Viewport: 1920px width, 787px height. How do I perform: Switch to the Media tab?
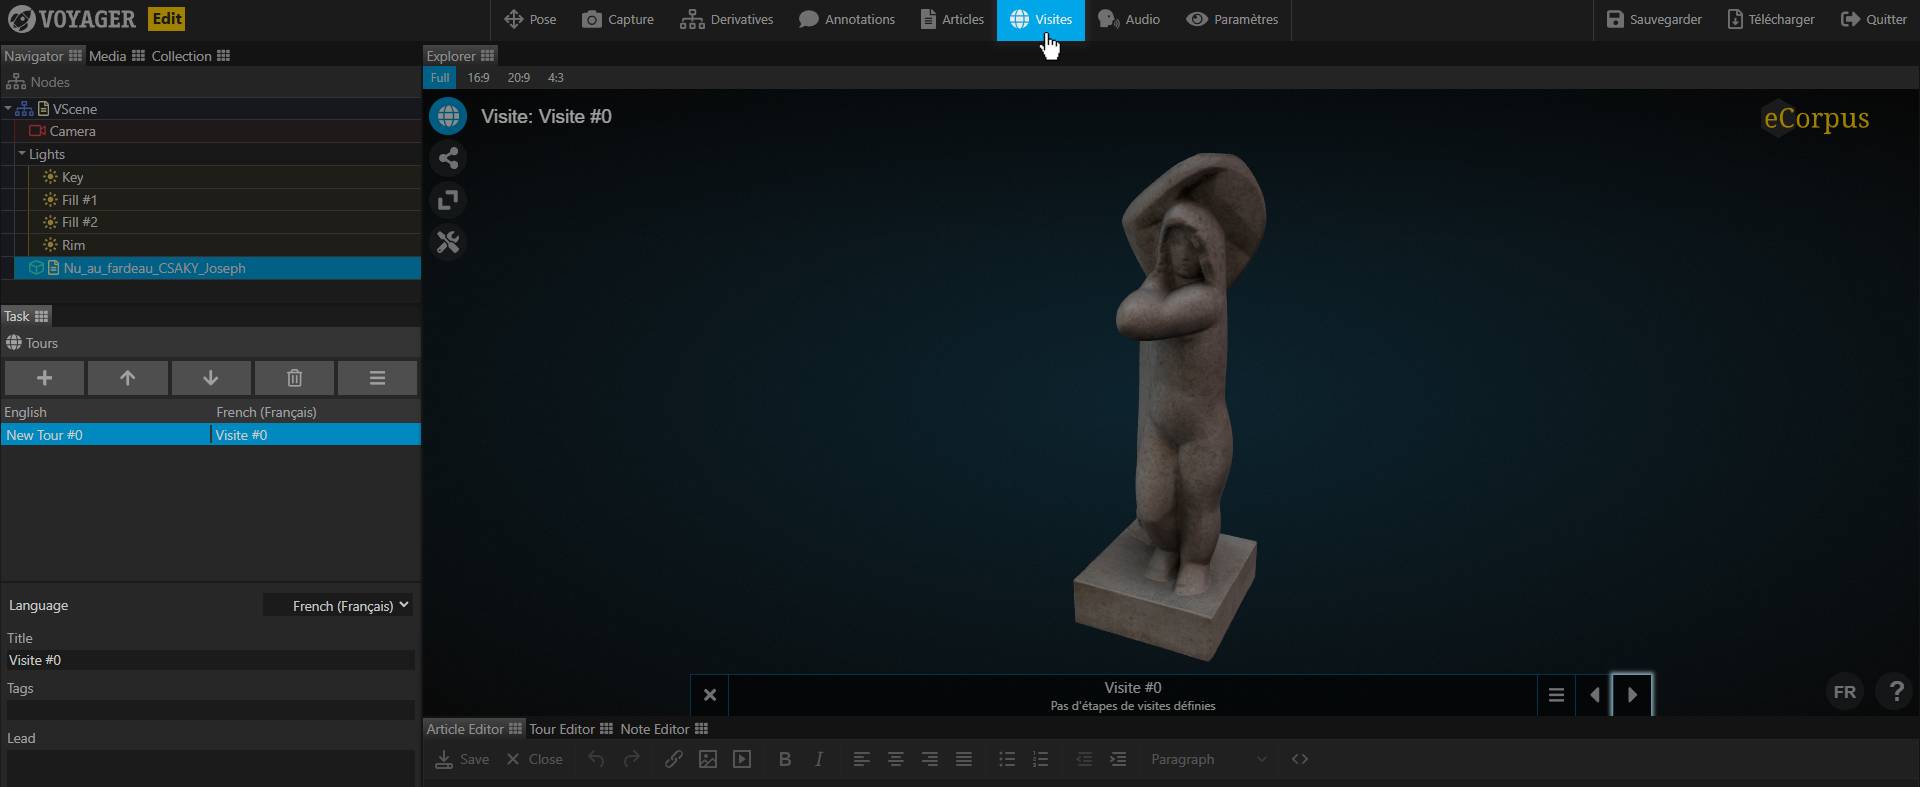pos(116,56)
